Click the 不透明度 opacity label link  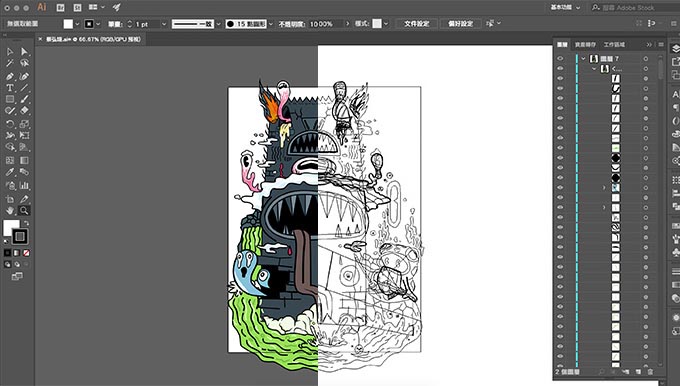point(292,24)
